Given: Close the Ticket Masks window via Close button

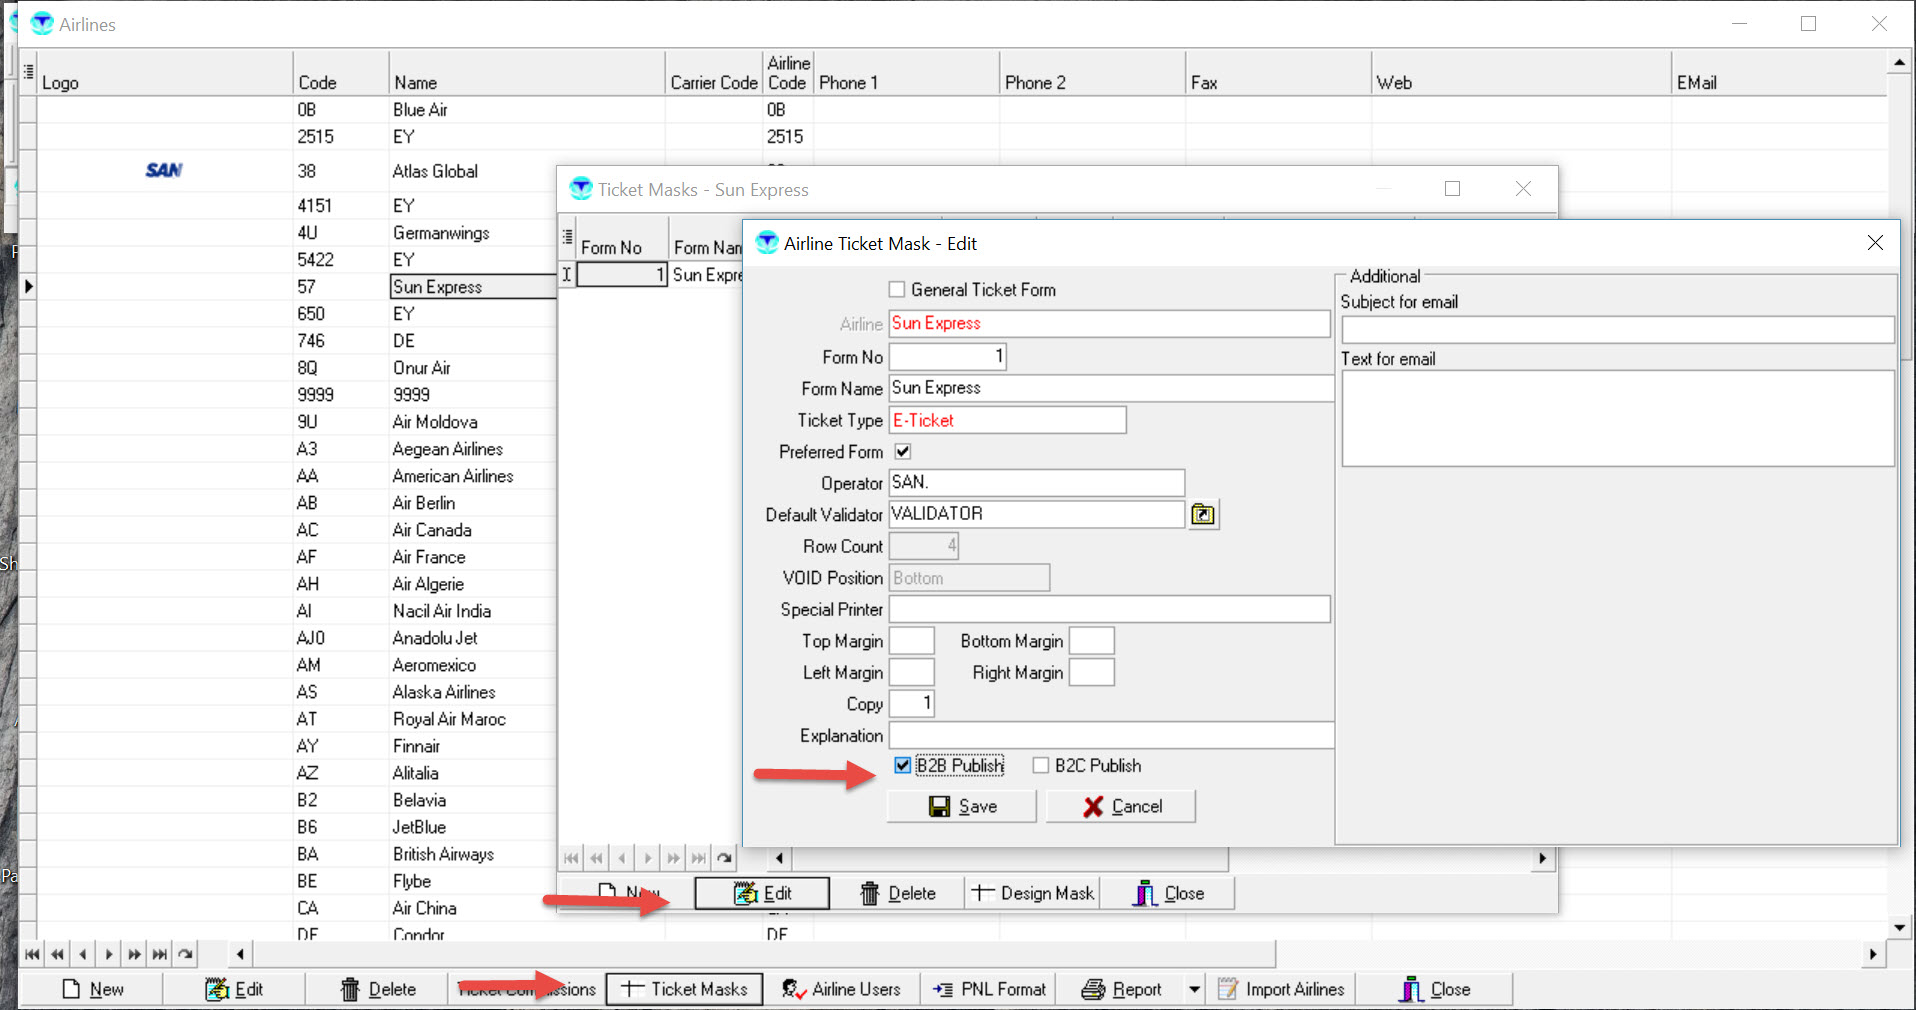Looking at the screenshot, I should point(1167,894).
